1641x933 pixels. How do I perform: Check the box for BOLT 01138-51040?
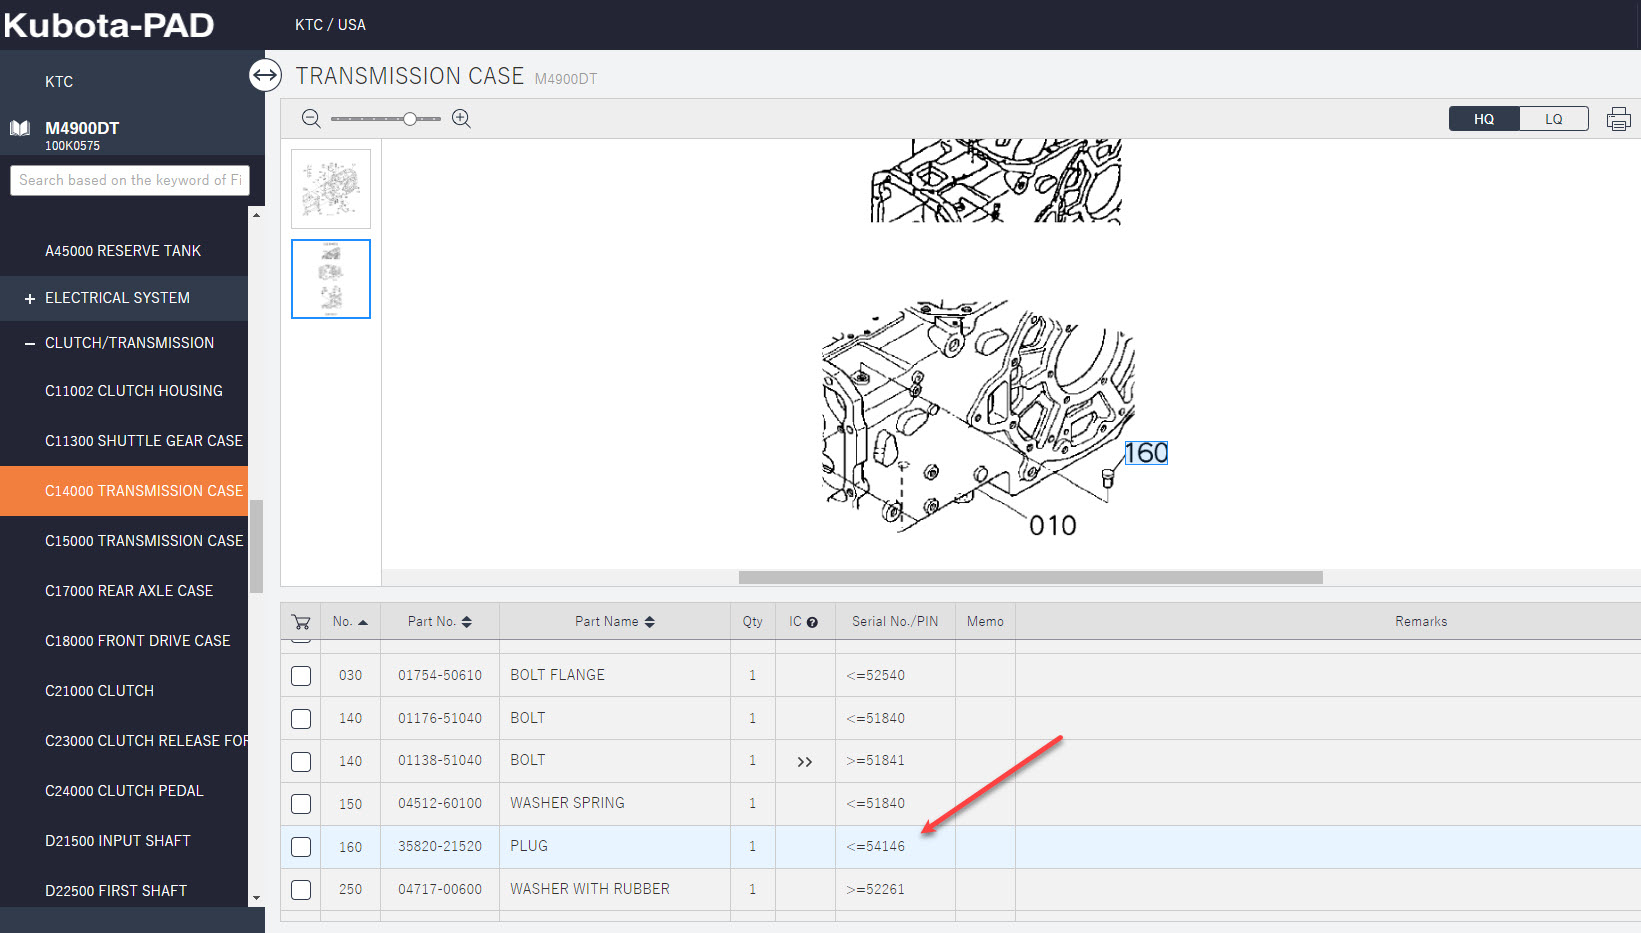pyautogui.click(x=301, y=762)
